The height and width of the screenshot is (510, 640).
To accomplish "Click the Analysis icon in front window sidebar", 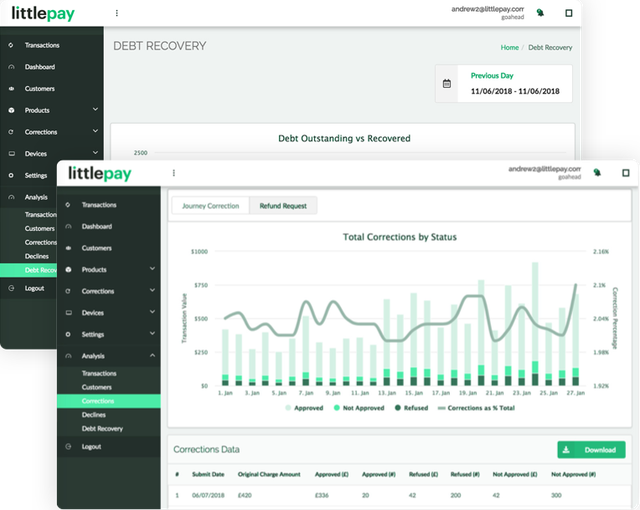I will coord(68,356).
